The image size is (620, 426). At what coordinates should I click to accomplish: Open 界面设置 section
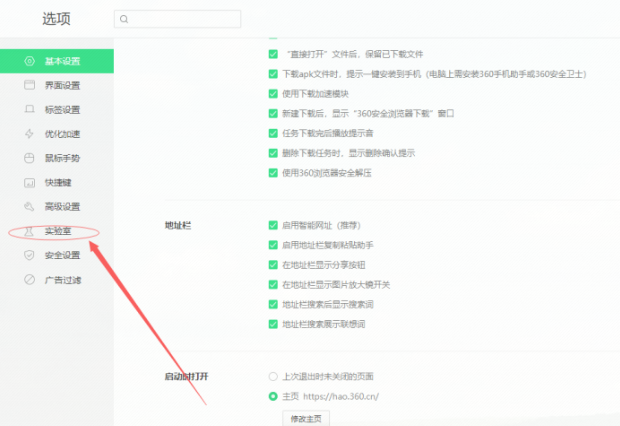click(x=57, y=85)
